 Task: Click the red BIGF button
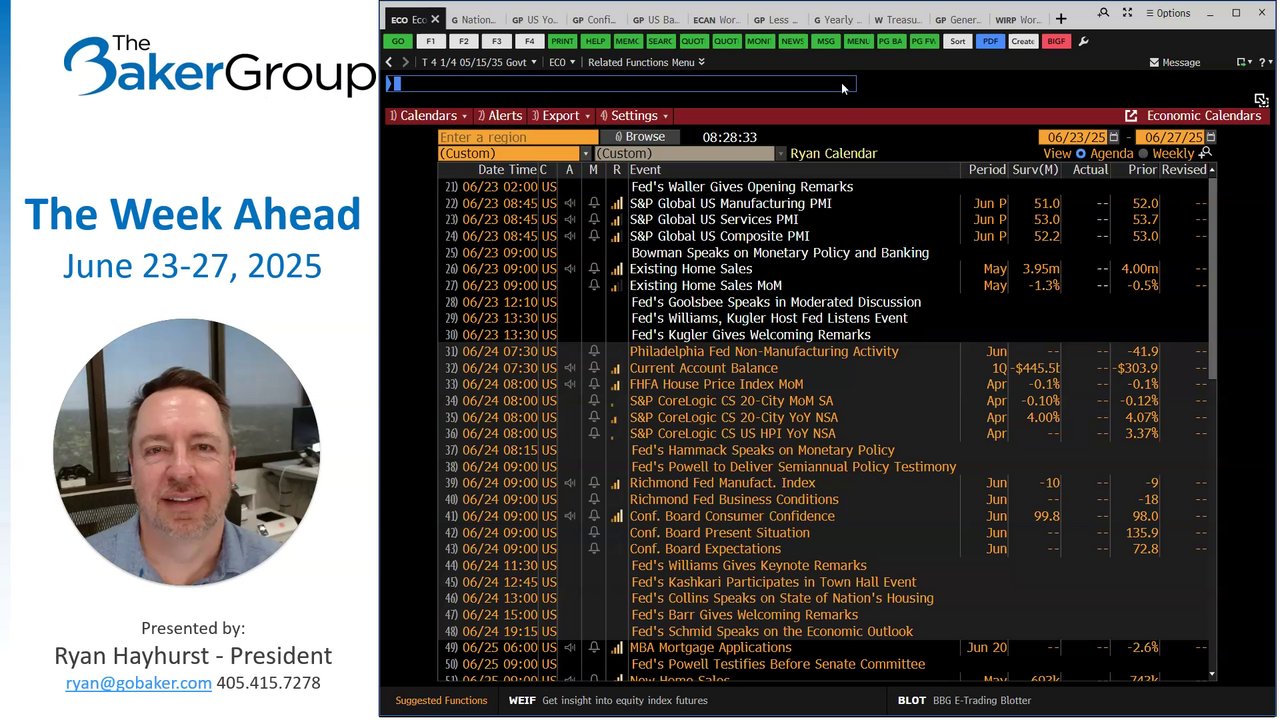click(x=1055, y=41)
